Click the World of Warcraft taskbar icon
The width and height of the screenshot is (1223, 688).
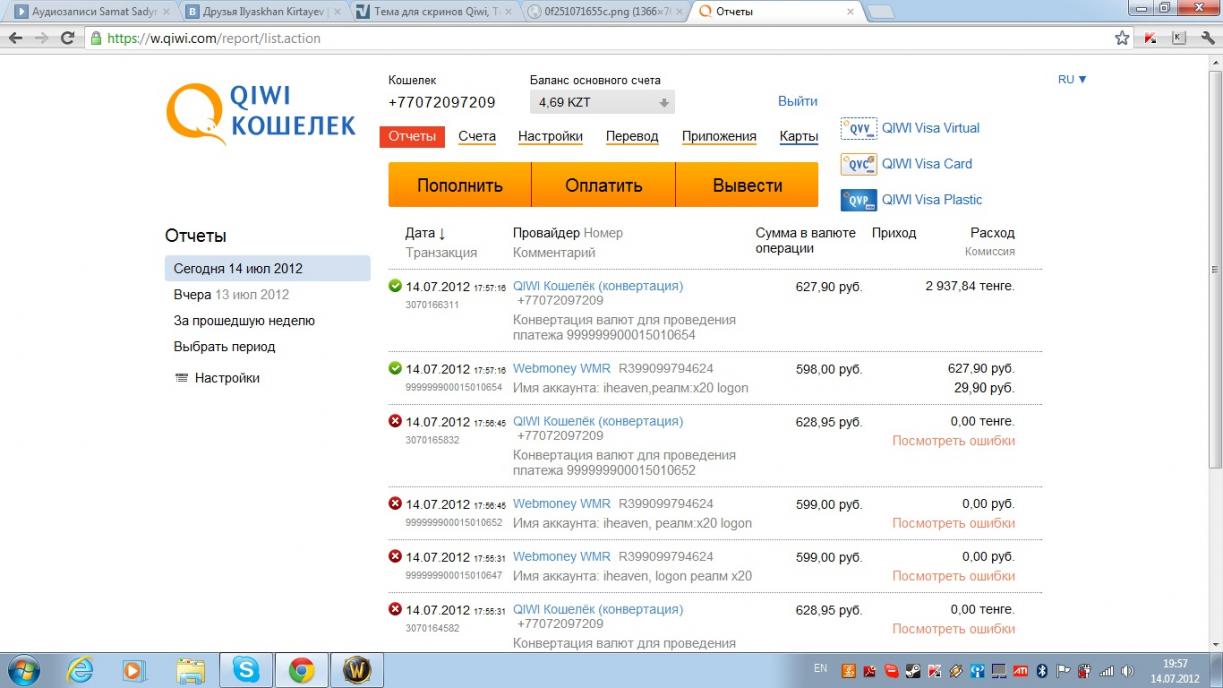(x=357, y=669)
